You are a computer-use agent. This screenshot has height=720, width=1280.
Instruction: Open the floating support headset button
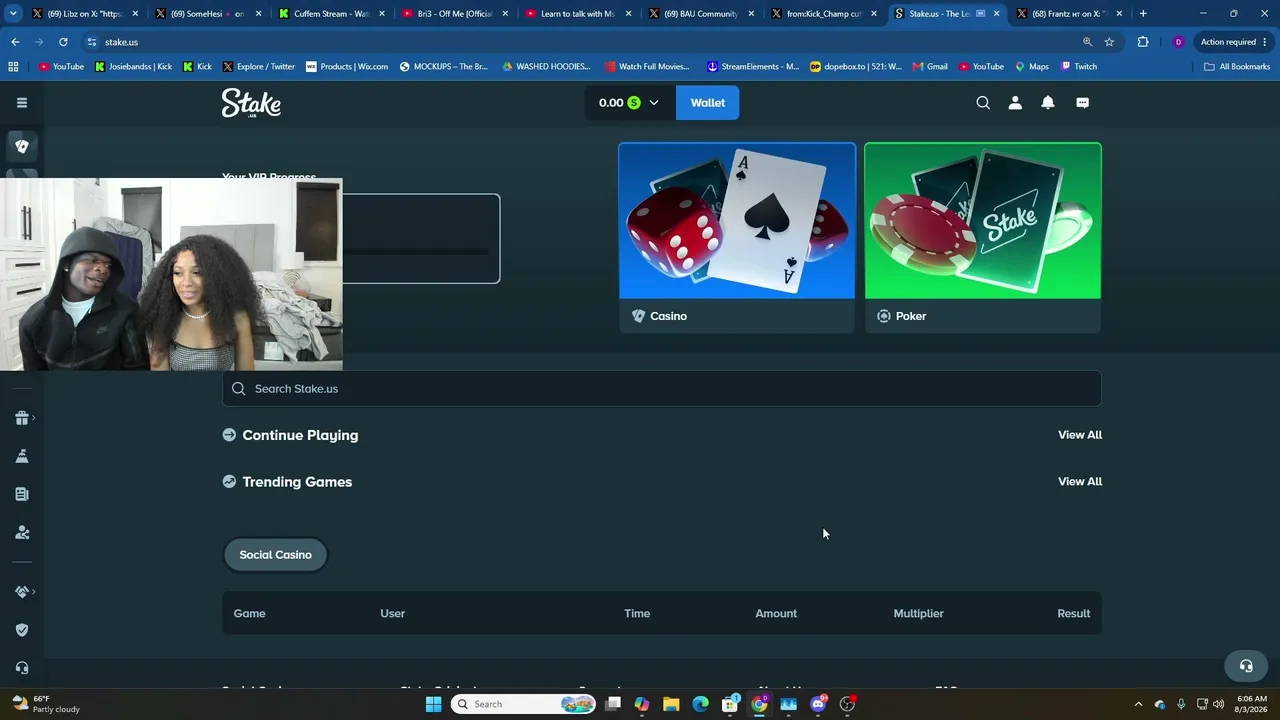click(1246, 666)
